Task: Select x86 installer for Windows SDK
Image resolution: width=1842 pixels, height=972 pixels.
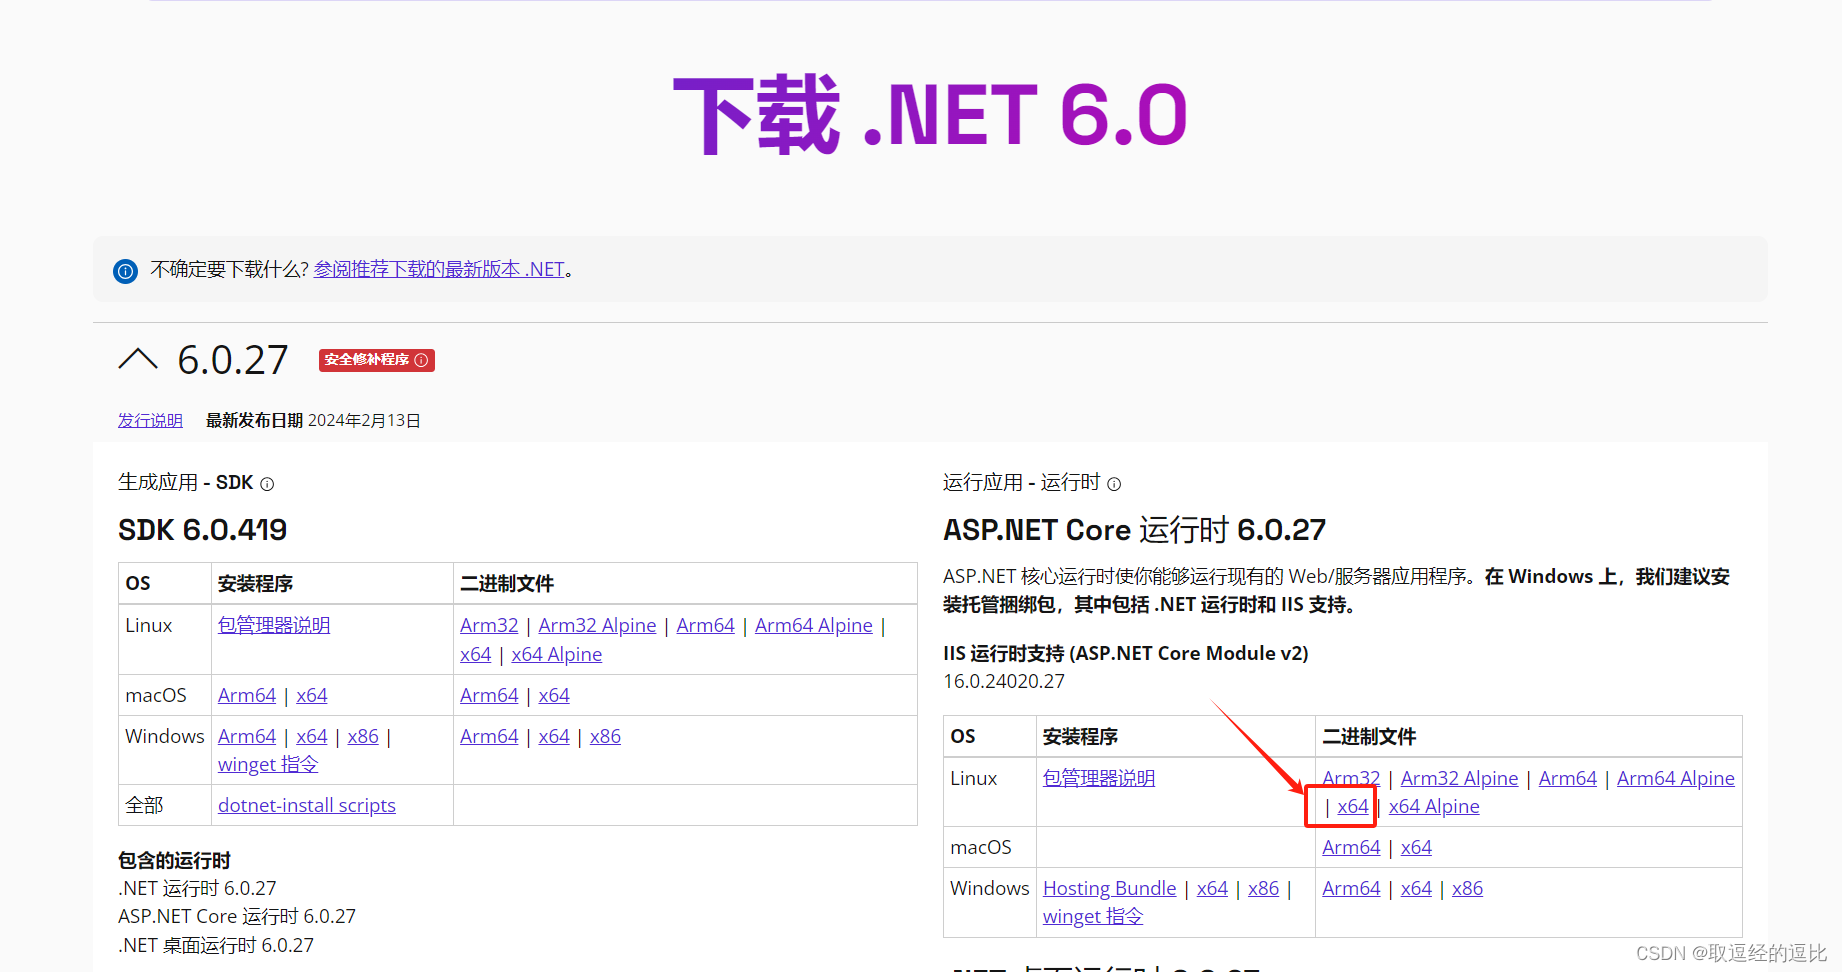Action: point(363,736)
